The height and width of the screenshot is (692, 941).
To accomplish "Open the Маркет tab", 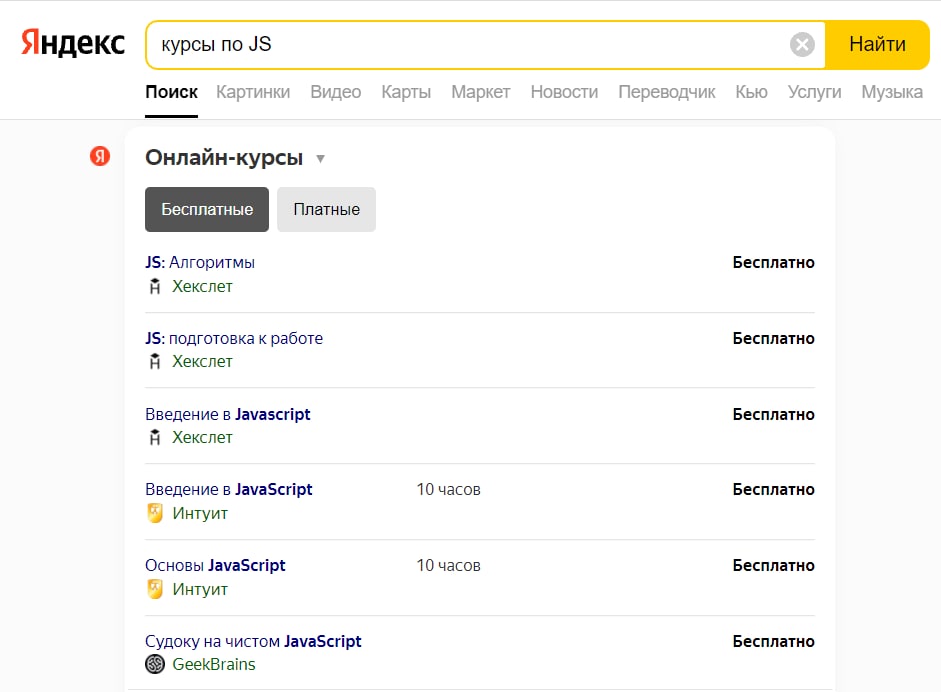I will tap(481, 92).
